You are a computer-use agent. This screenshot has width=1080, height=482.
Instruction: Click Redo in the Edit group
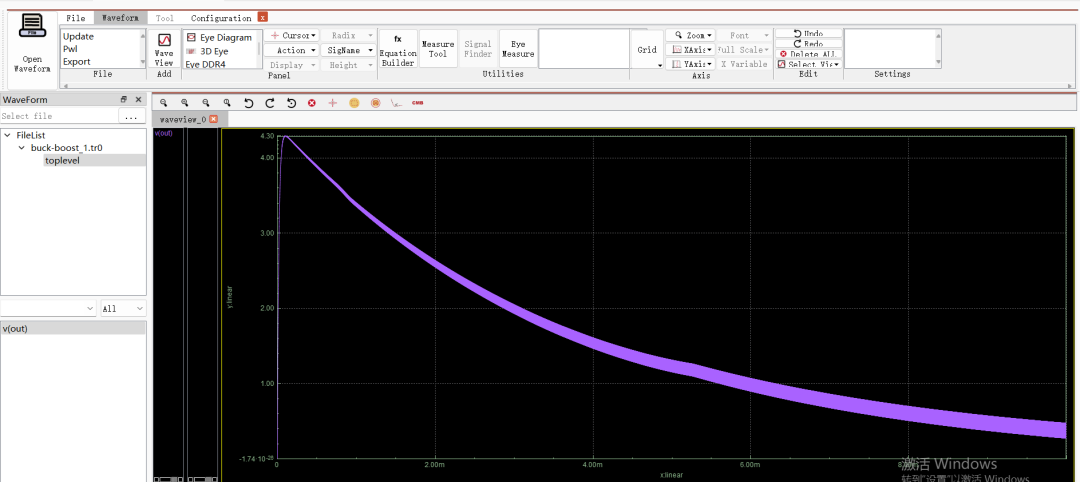pos(808,43)
